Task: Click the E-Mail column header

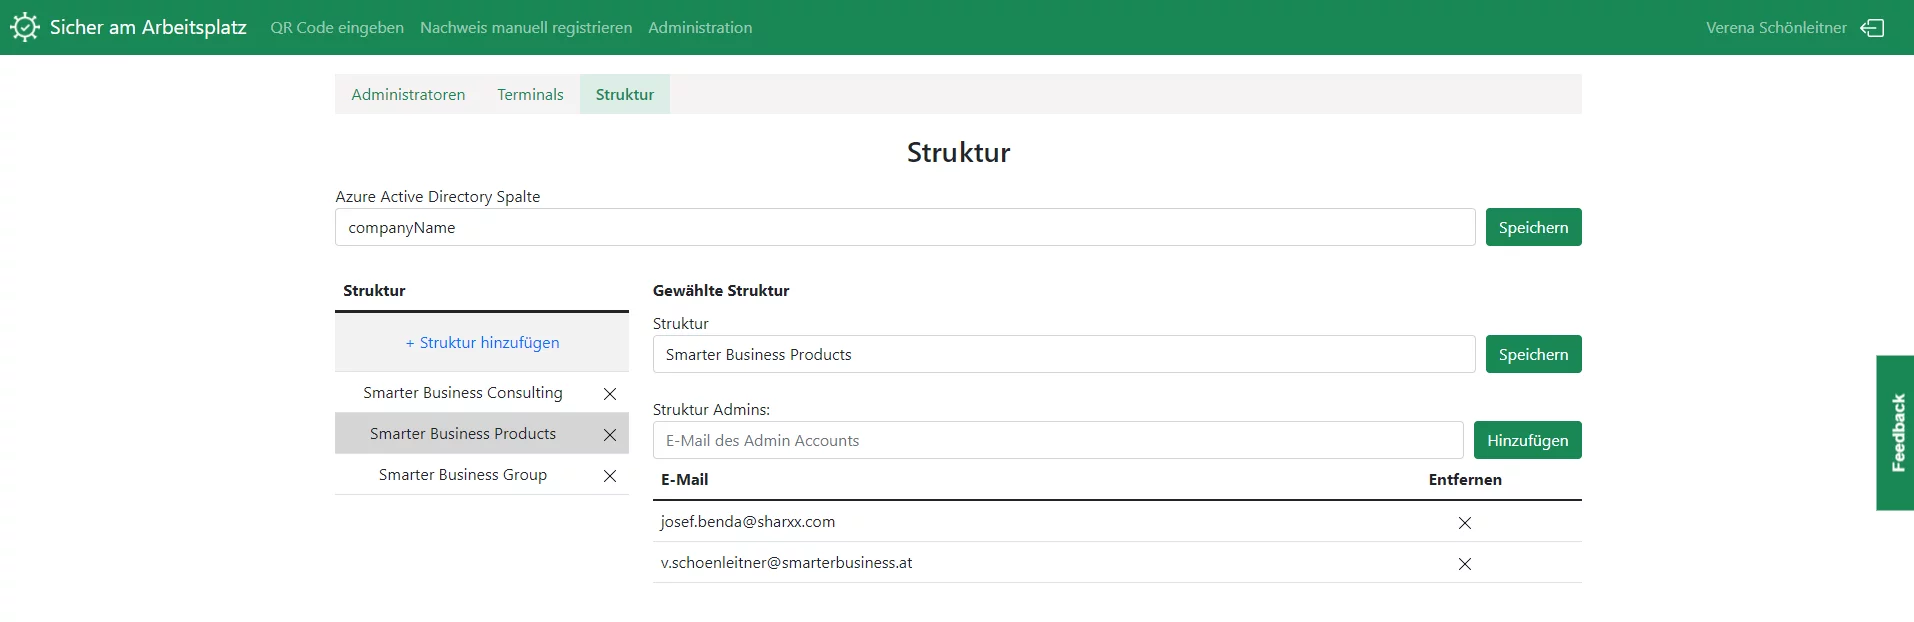Action: click(685, 480)
